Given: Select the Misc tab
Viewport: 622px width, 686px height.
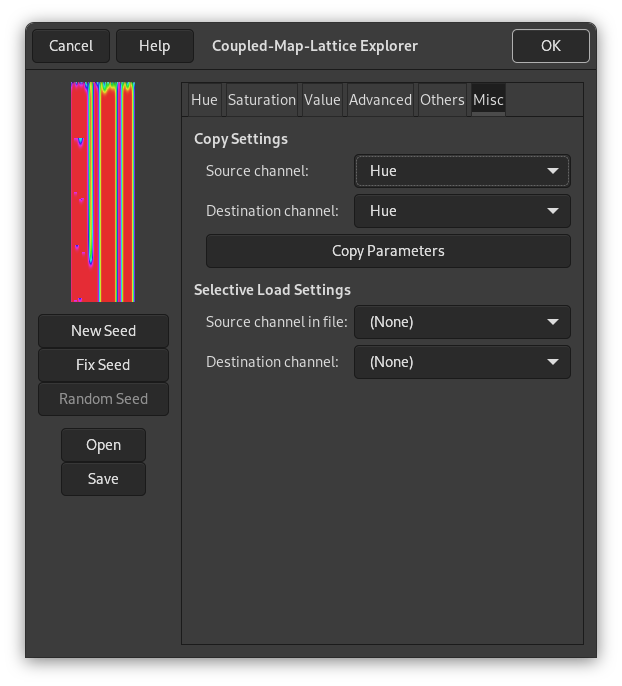Looking at the screenshot, I should [x=488, y=100].
